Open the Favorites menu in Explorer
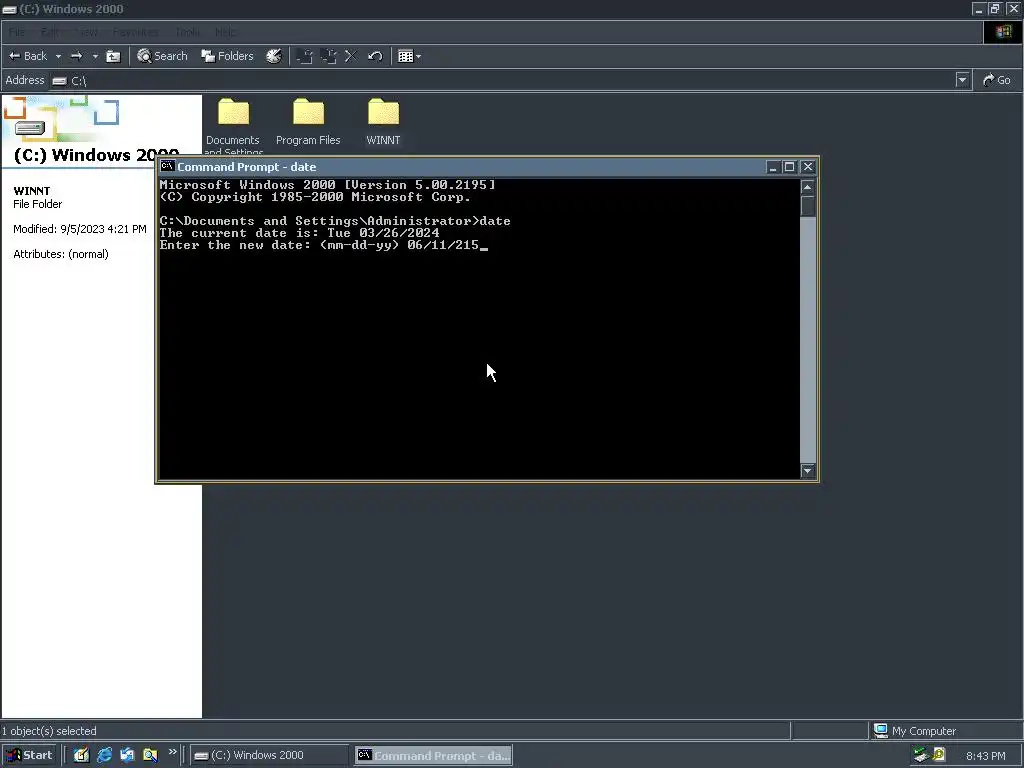This screenshot has height=768, width=1024. tap(135, 32)
